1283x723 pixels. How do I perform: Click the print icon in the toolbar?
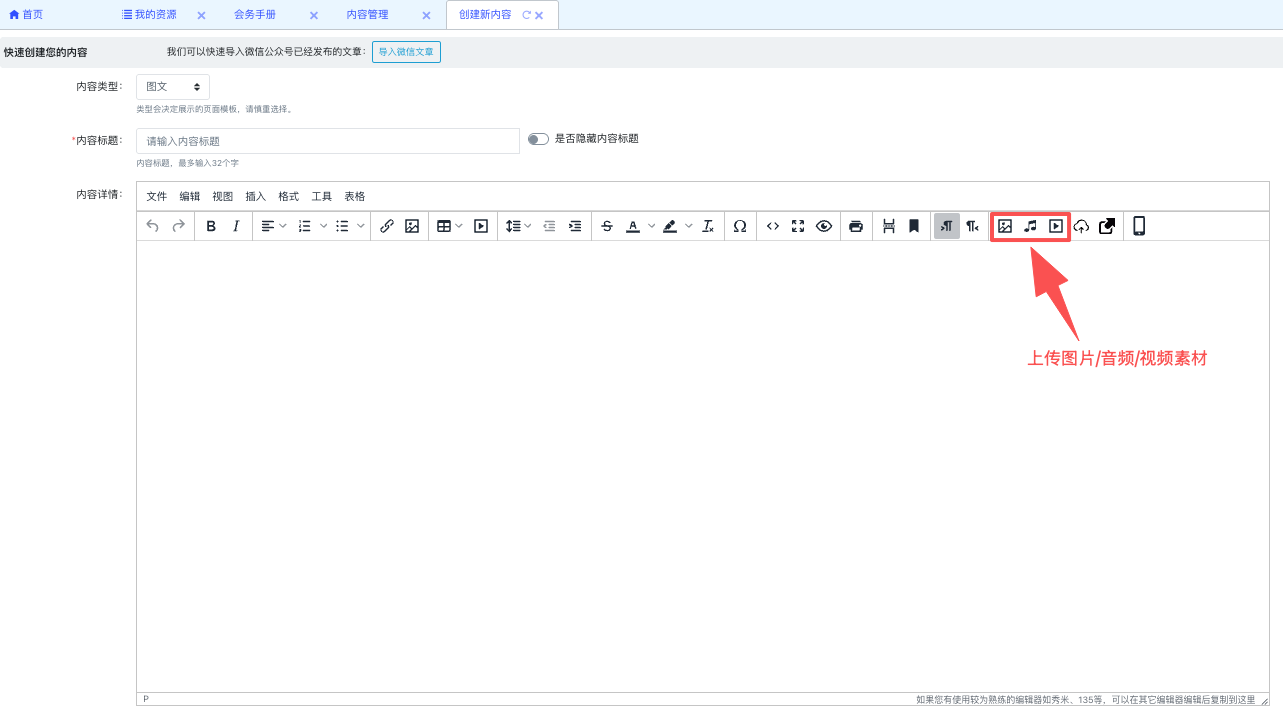856,226
